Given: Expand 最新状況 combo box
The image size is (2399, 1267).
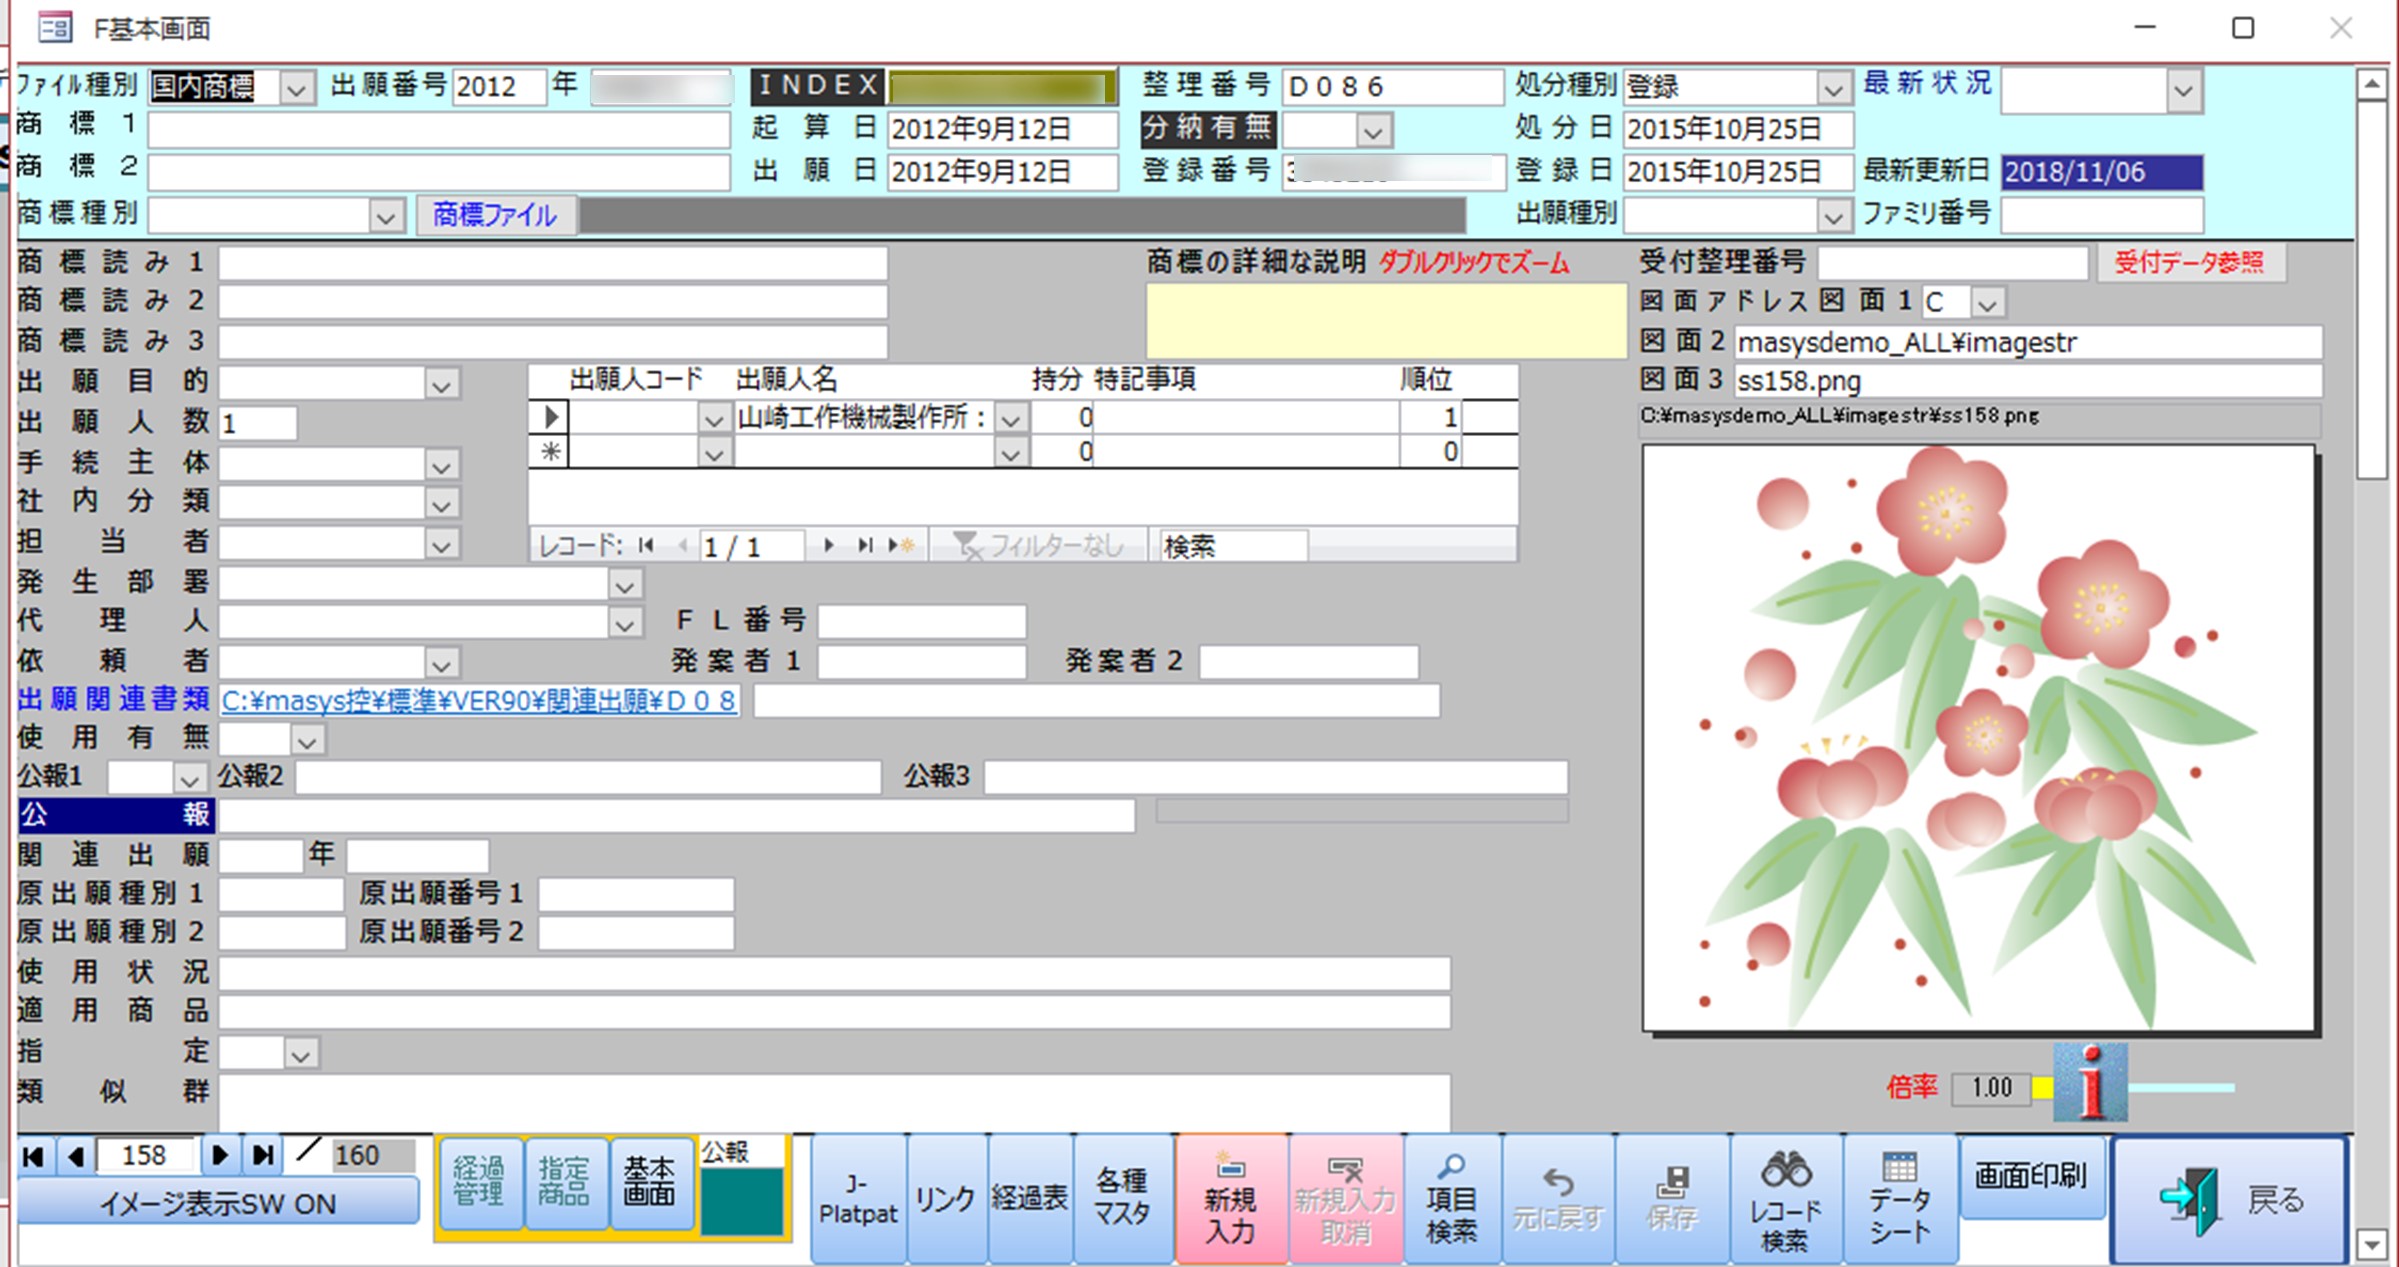Looking at the screenshot, I should pos(2183,91).
